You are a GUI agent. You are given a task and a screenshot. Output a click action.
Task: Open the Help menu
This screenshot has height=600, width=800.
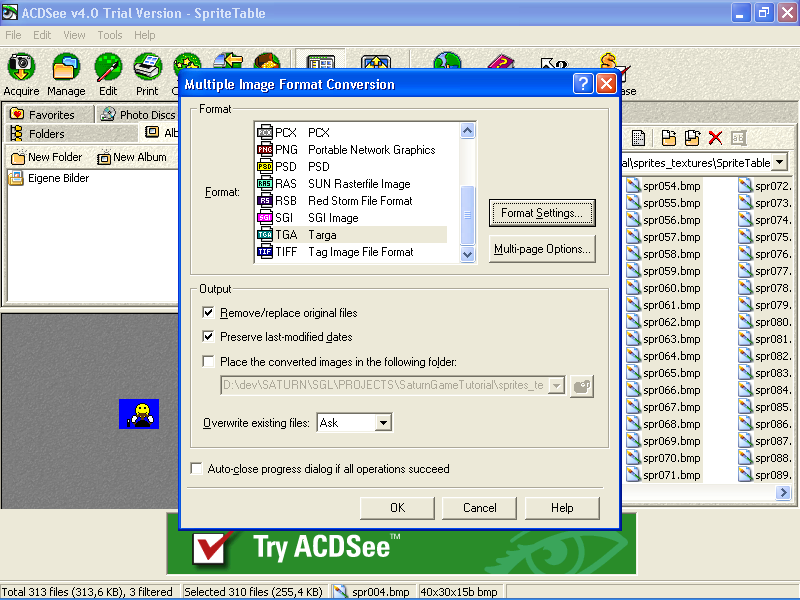145,35
